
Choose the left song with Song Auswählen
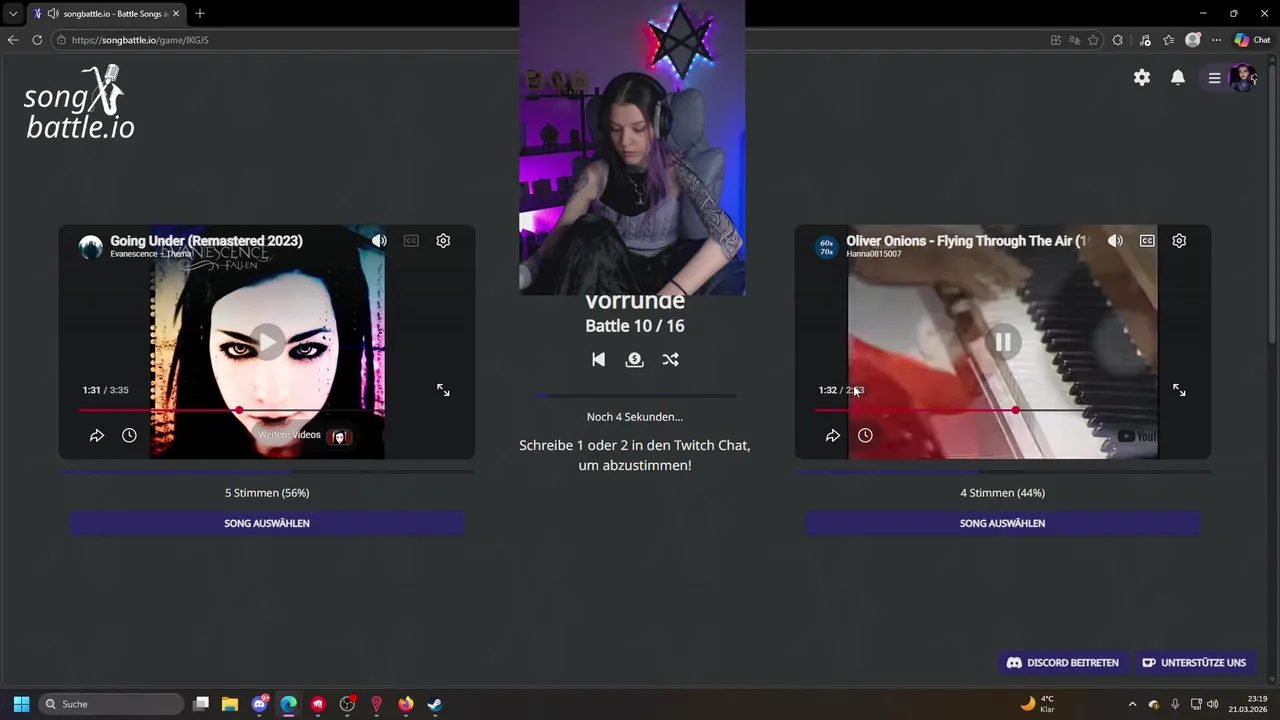point(267,523)
